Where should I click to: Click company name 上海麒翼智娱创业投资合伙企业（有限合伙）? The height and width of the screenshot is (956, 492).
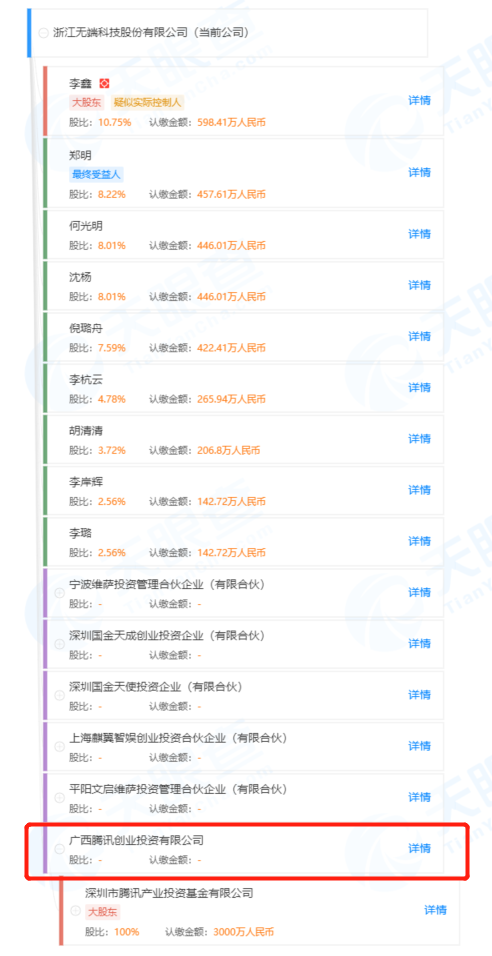(179, 738)
